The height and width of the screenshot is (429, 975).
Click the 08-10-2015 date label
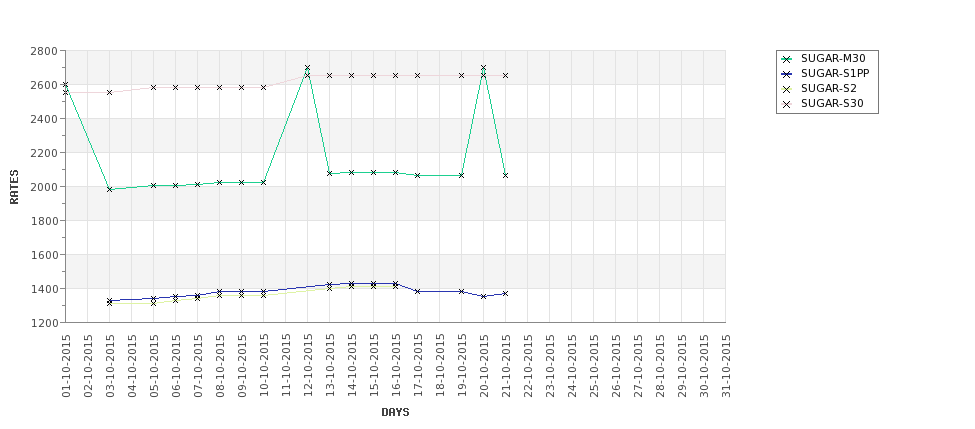pyautogui.click(x=220, y=366)
